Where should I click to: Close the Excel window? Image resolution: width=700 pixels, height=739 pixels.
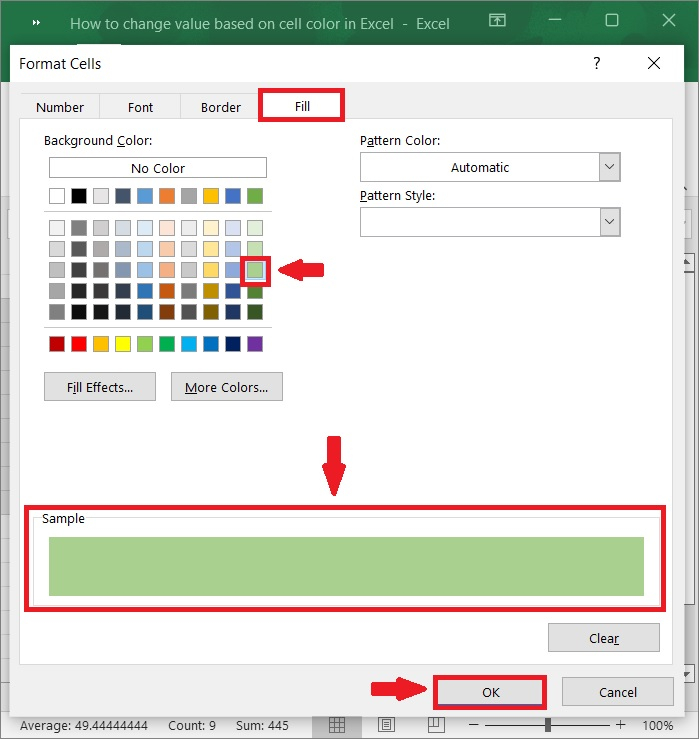click(669, 20)
